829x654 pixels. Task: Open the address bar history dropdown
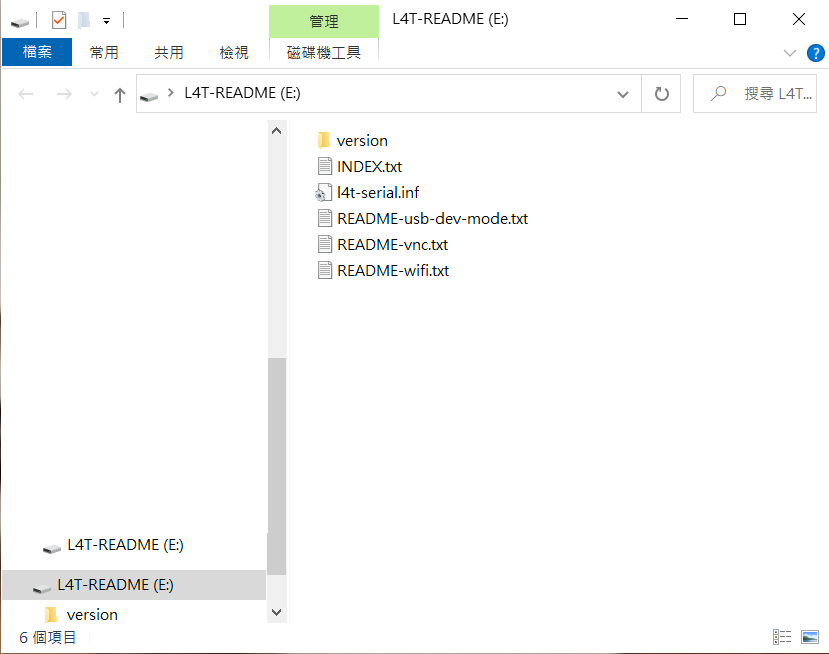tap(623, 94)
